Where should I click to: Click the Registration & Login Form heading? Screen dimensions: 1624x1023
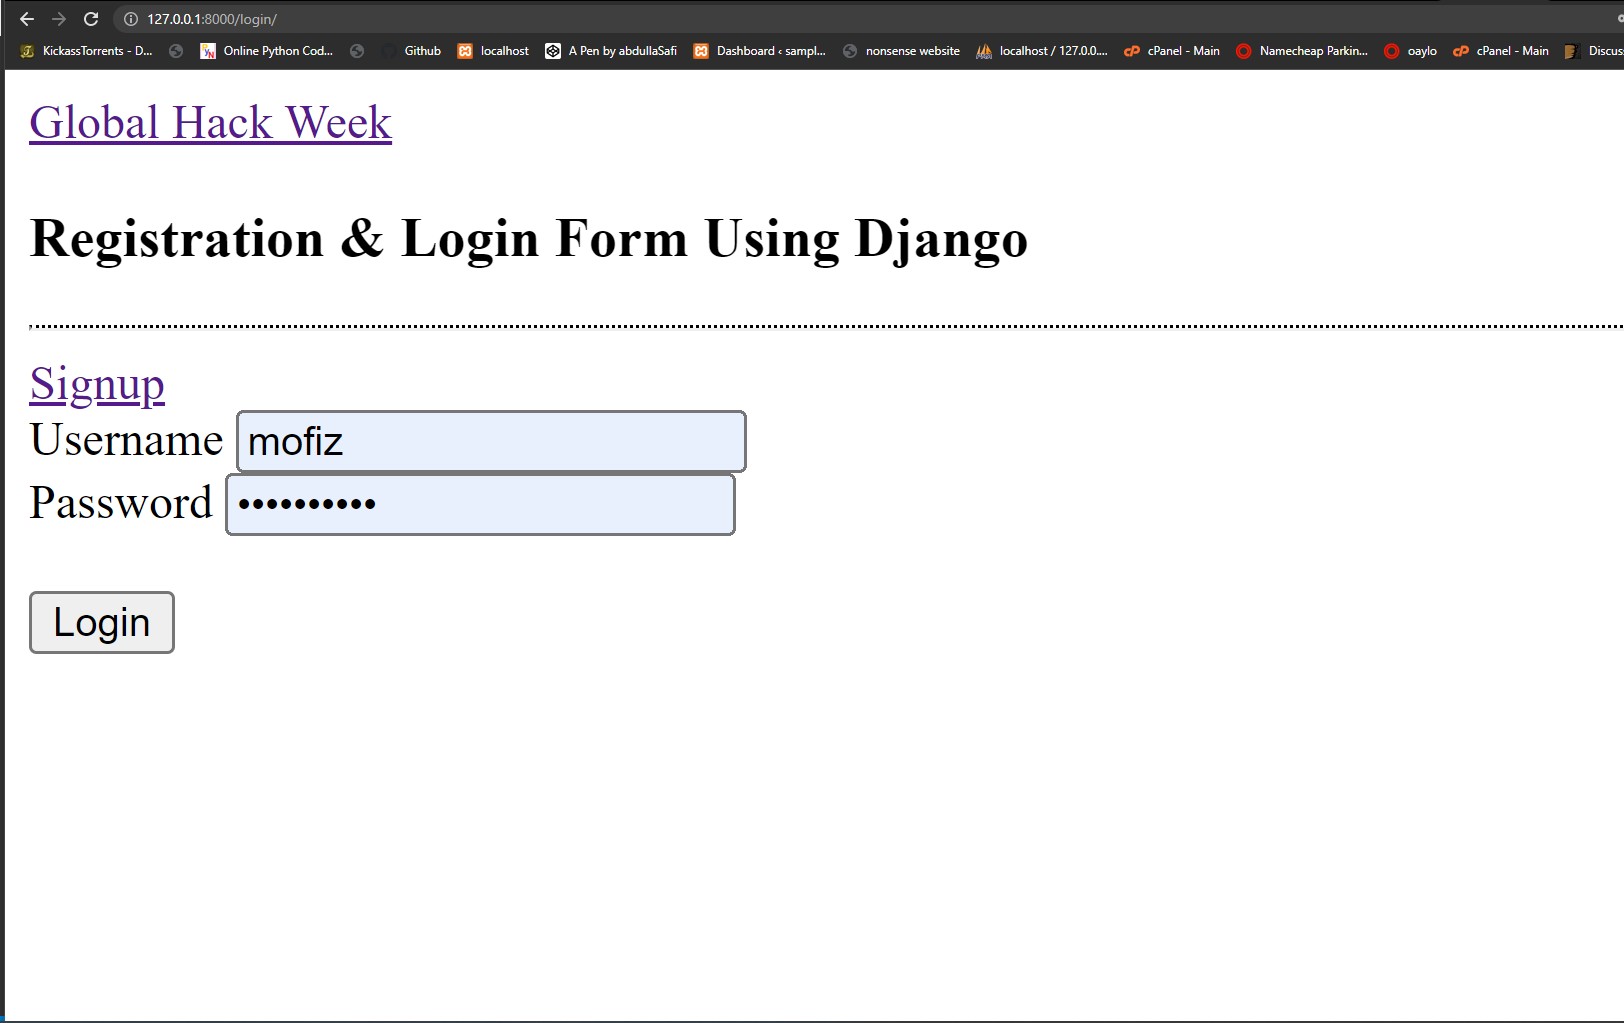[529, 239]
